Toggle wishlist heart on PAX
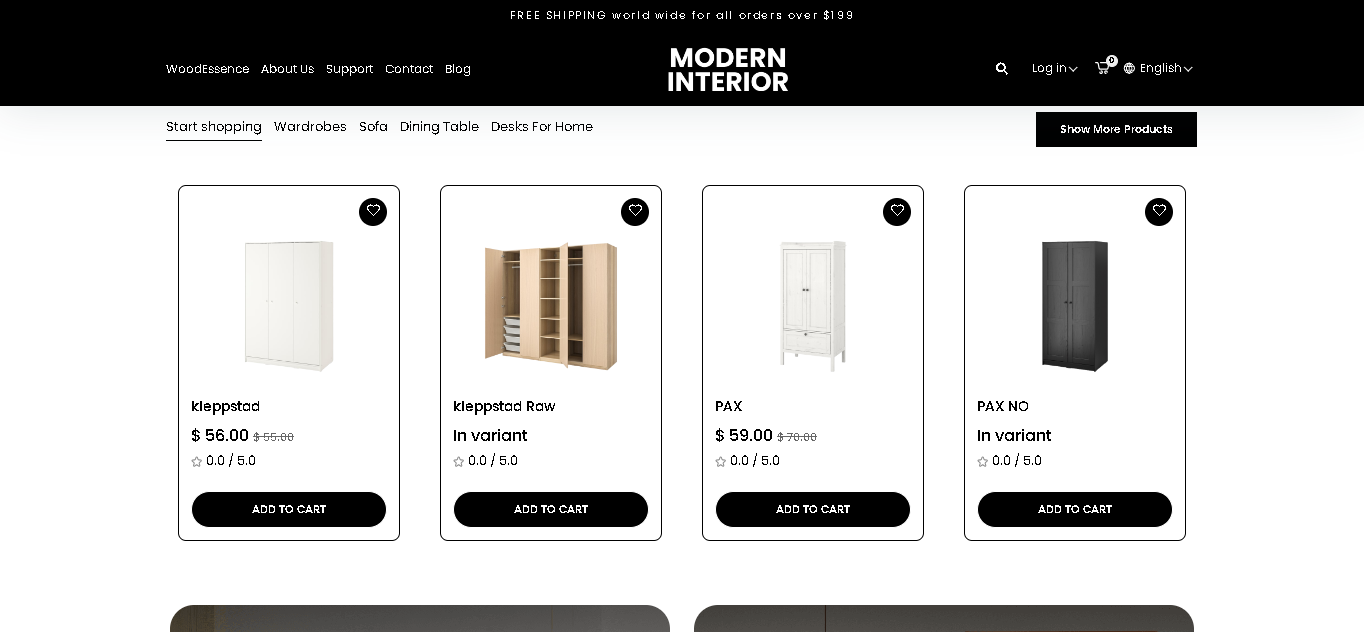 897,212
